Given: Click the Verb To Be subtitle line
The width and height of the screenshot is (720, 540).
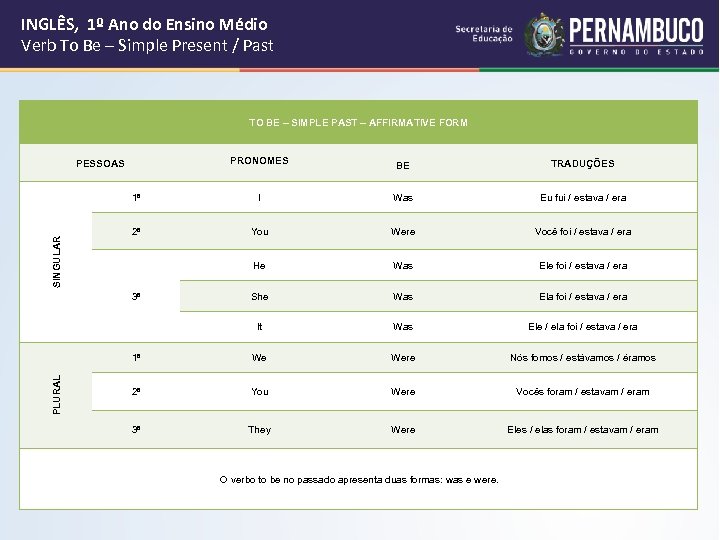Looking at the screenshot, I should coord(147,45).
